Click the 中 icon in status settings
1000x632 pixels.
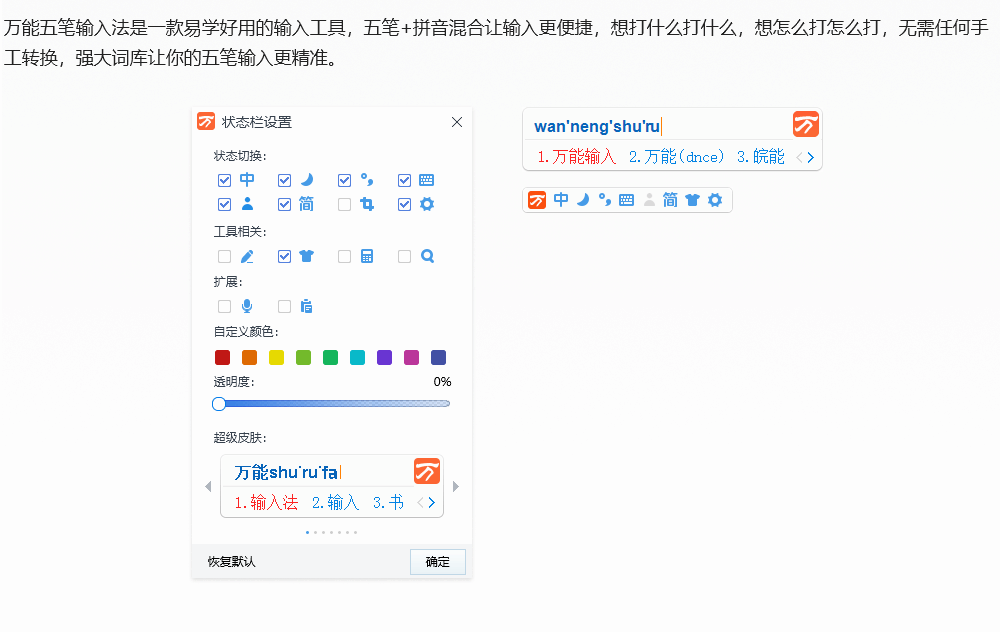pos(247,180)
